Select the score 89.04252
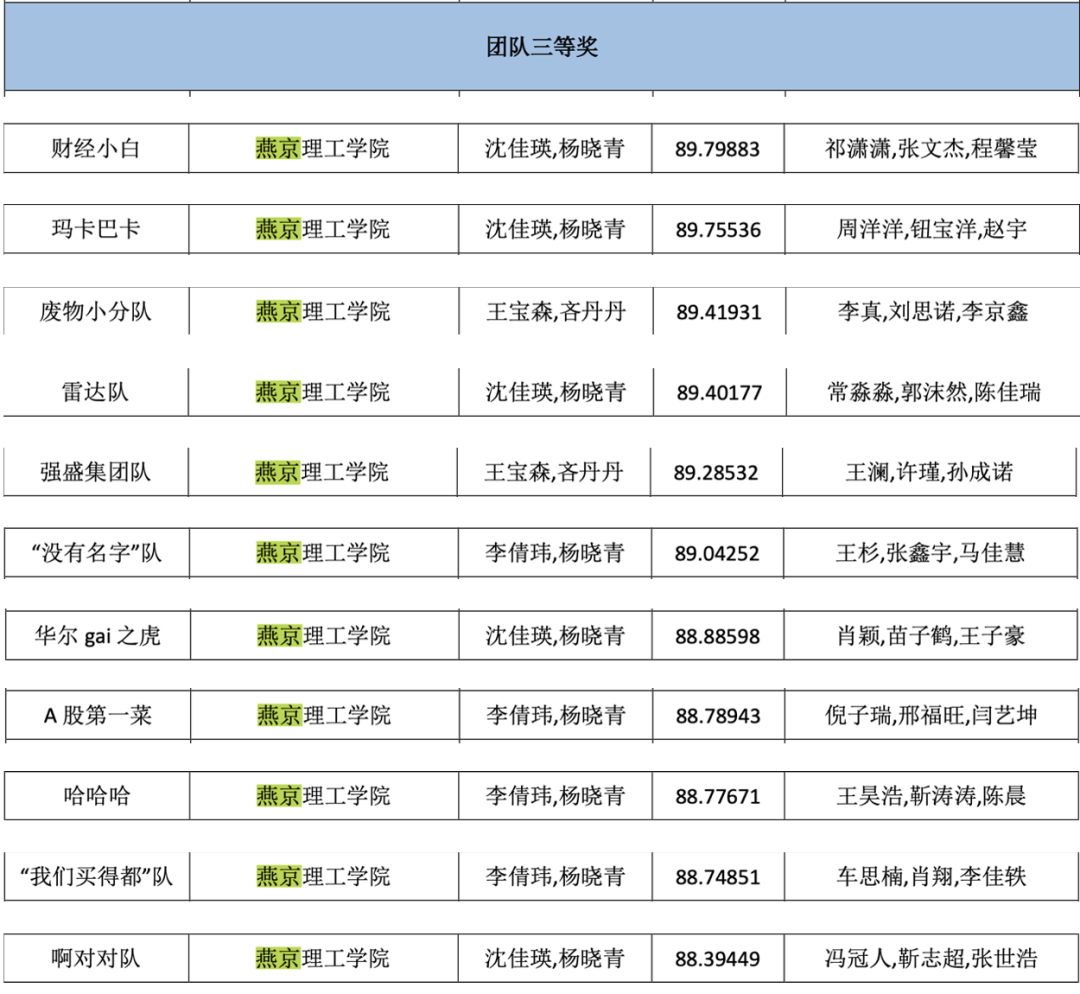Screen dimensions: 1080x994 pos(716,554)
